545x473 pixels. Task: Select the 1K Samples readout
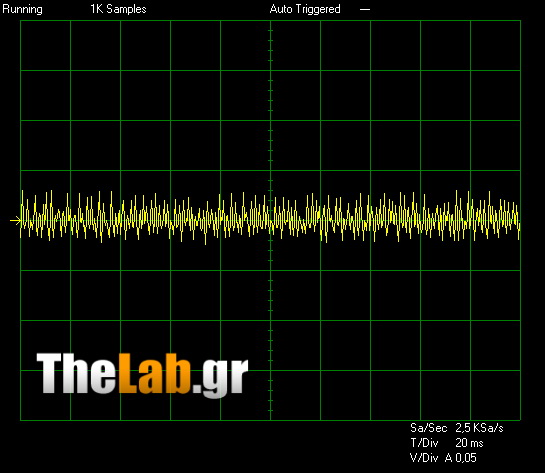[118, 9]
